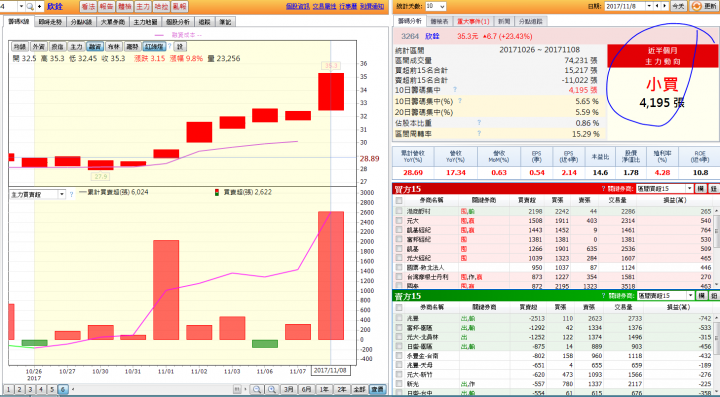The width and height of the screenshot is (720, 397).
Task: Click the 看法 toolbar button
Action: click(x=88, y=6)
